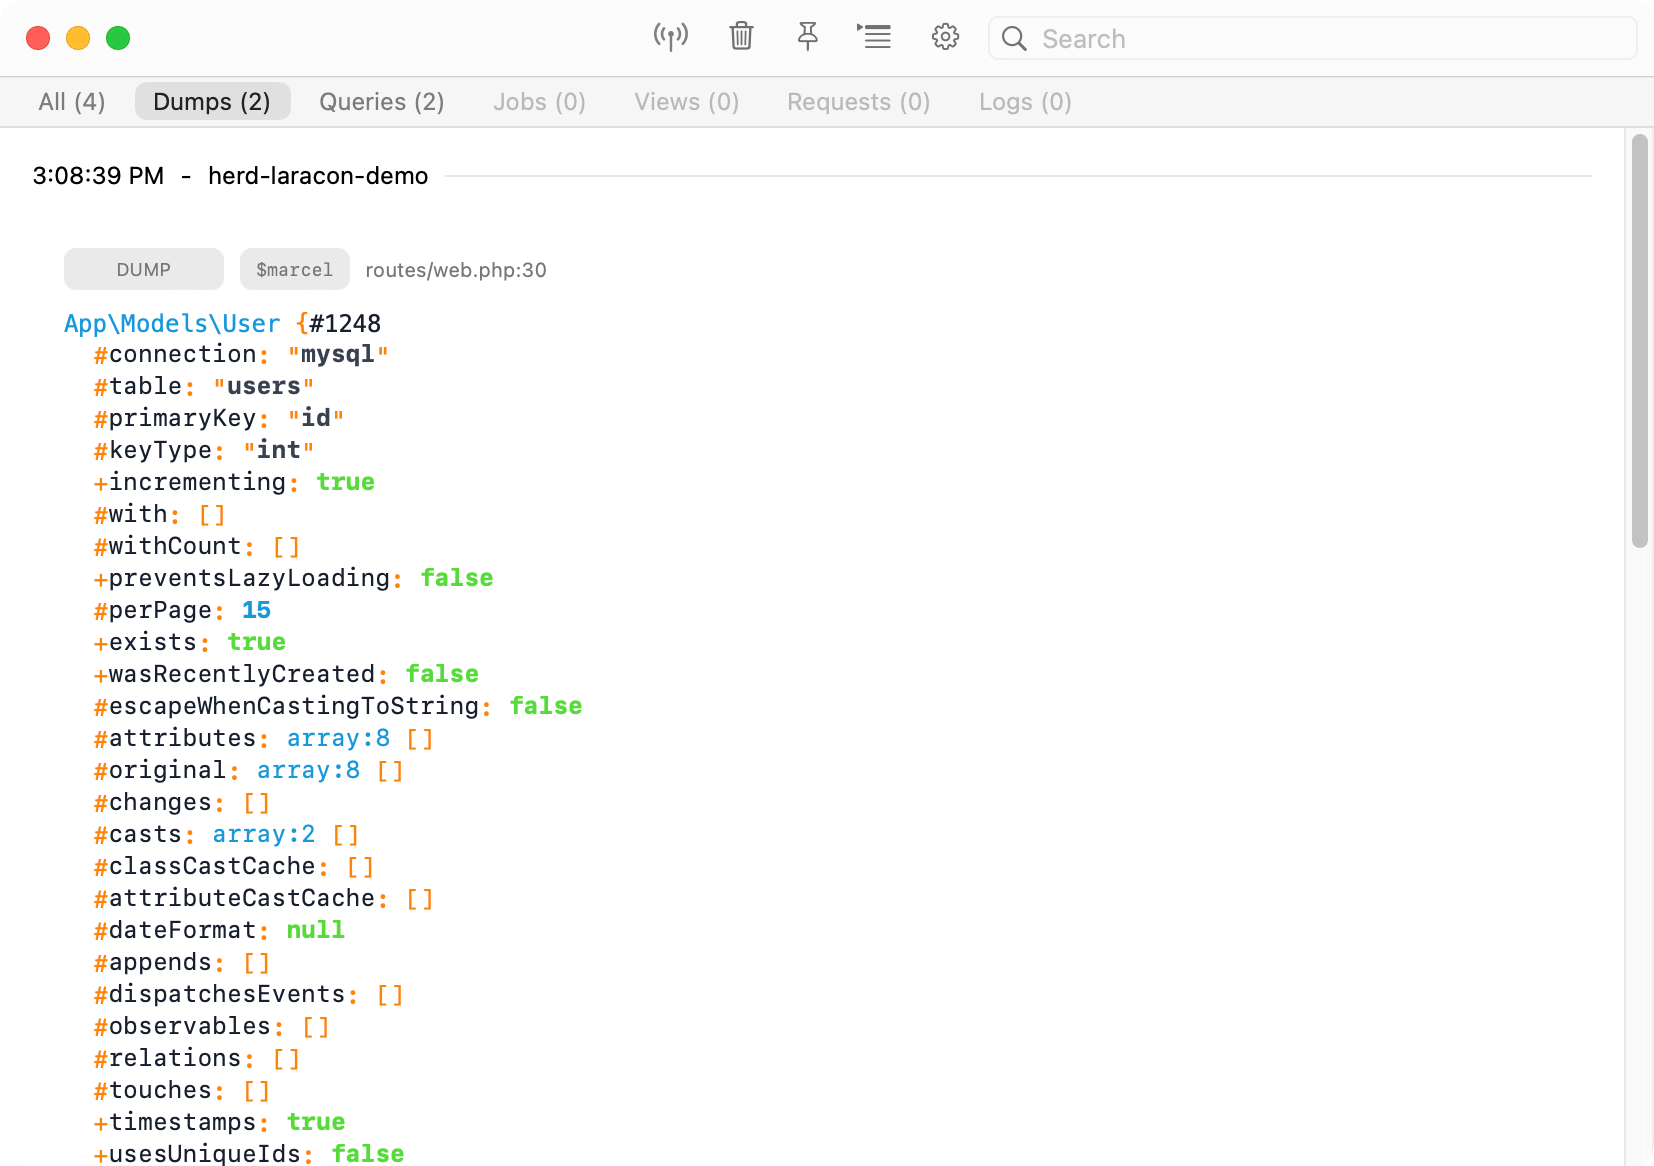Open settings via the gear icon
Image resolution: width=1654 pixels, height=1166 pixels.
[x=945, y=37]
